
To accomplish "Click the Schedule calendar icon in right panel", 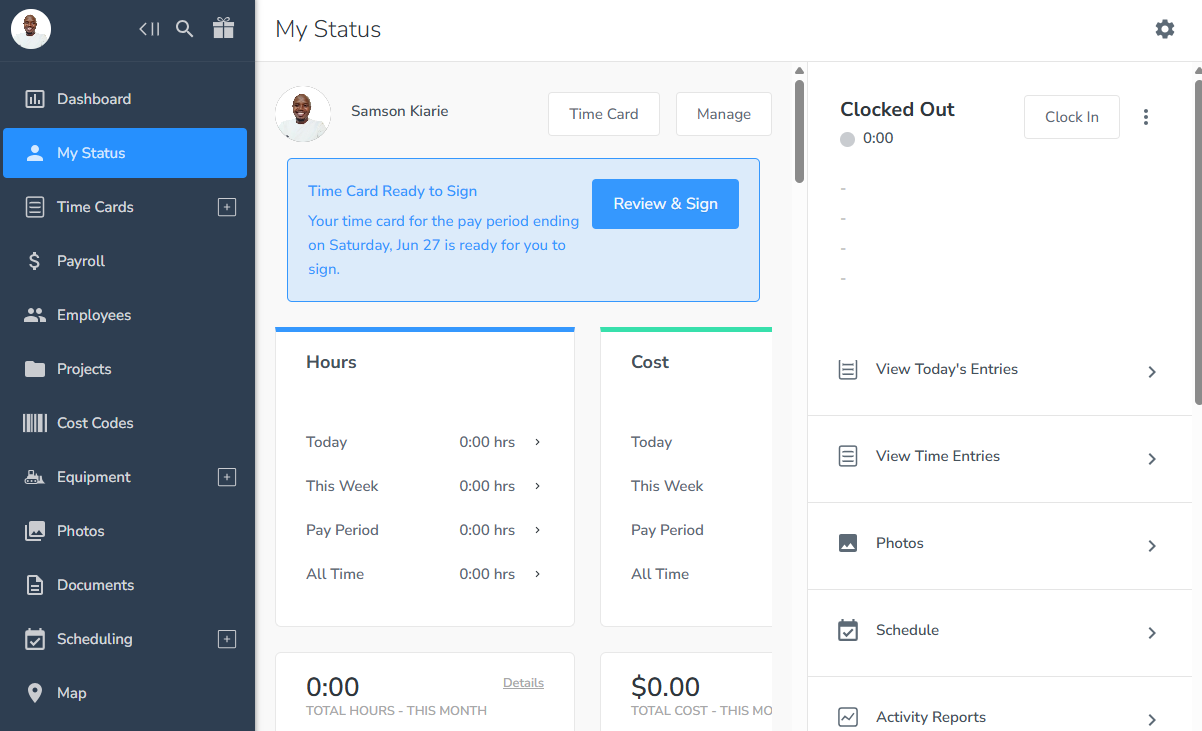I will click(848, 631).
